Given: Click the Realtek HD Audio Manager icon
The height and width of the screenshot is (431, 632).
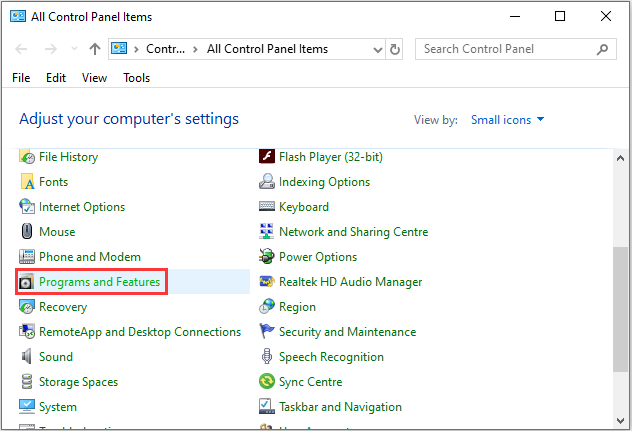Looking at the screenshot, I should pos(267,282).
